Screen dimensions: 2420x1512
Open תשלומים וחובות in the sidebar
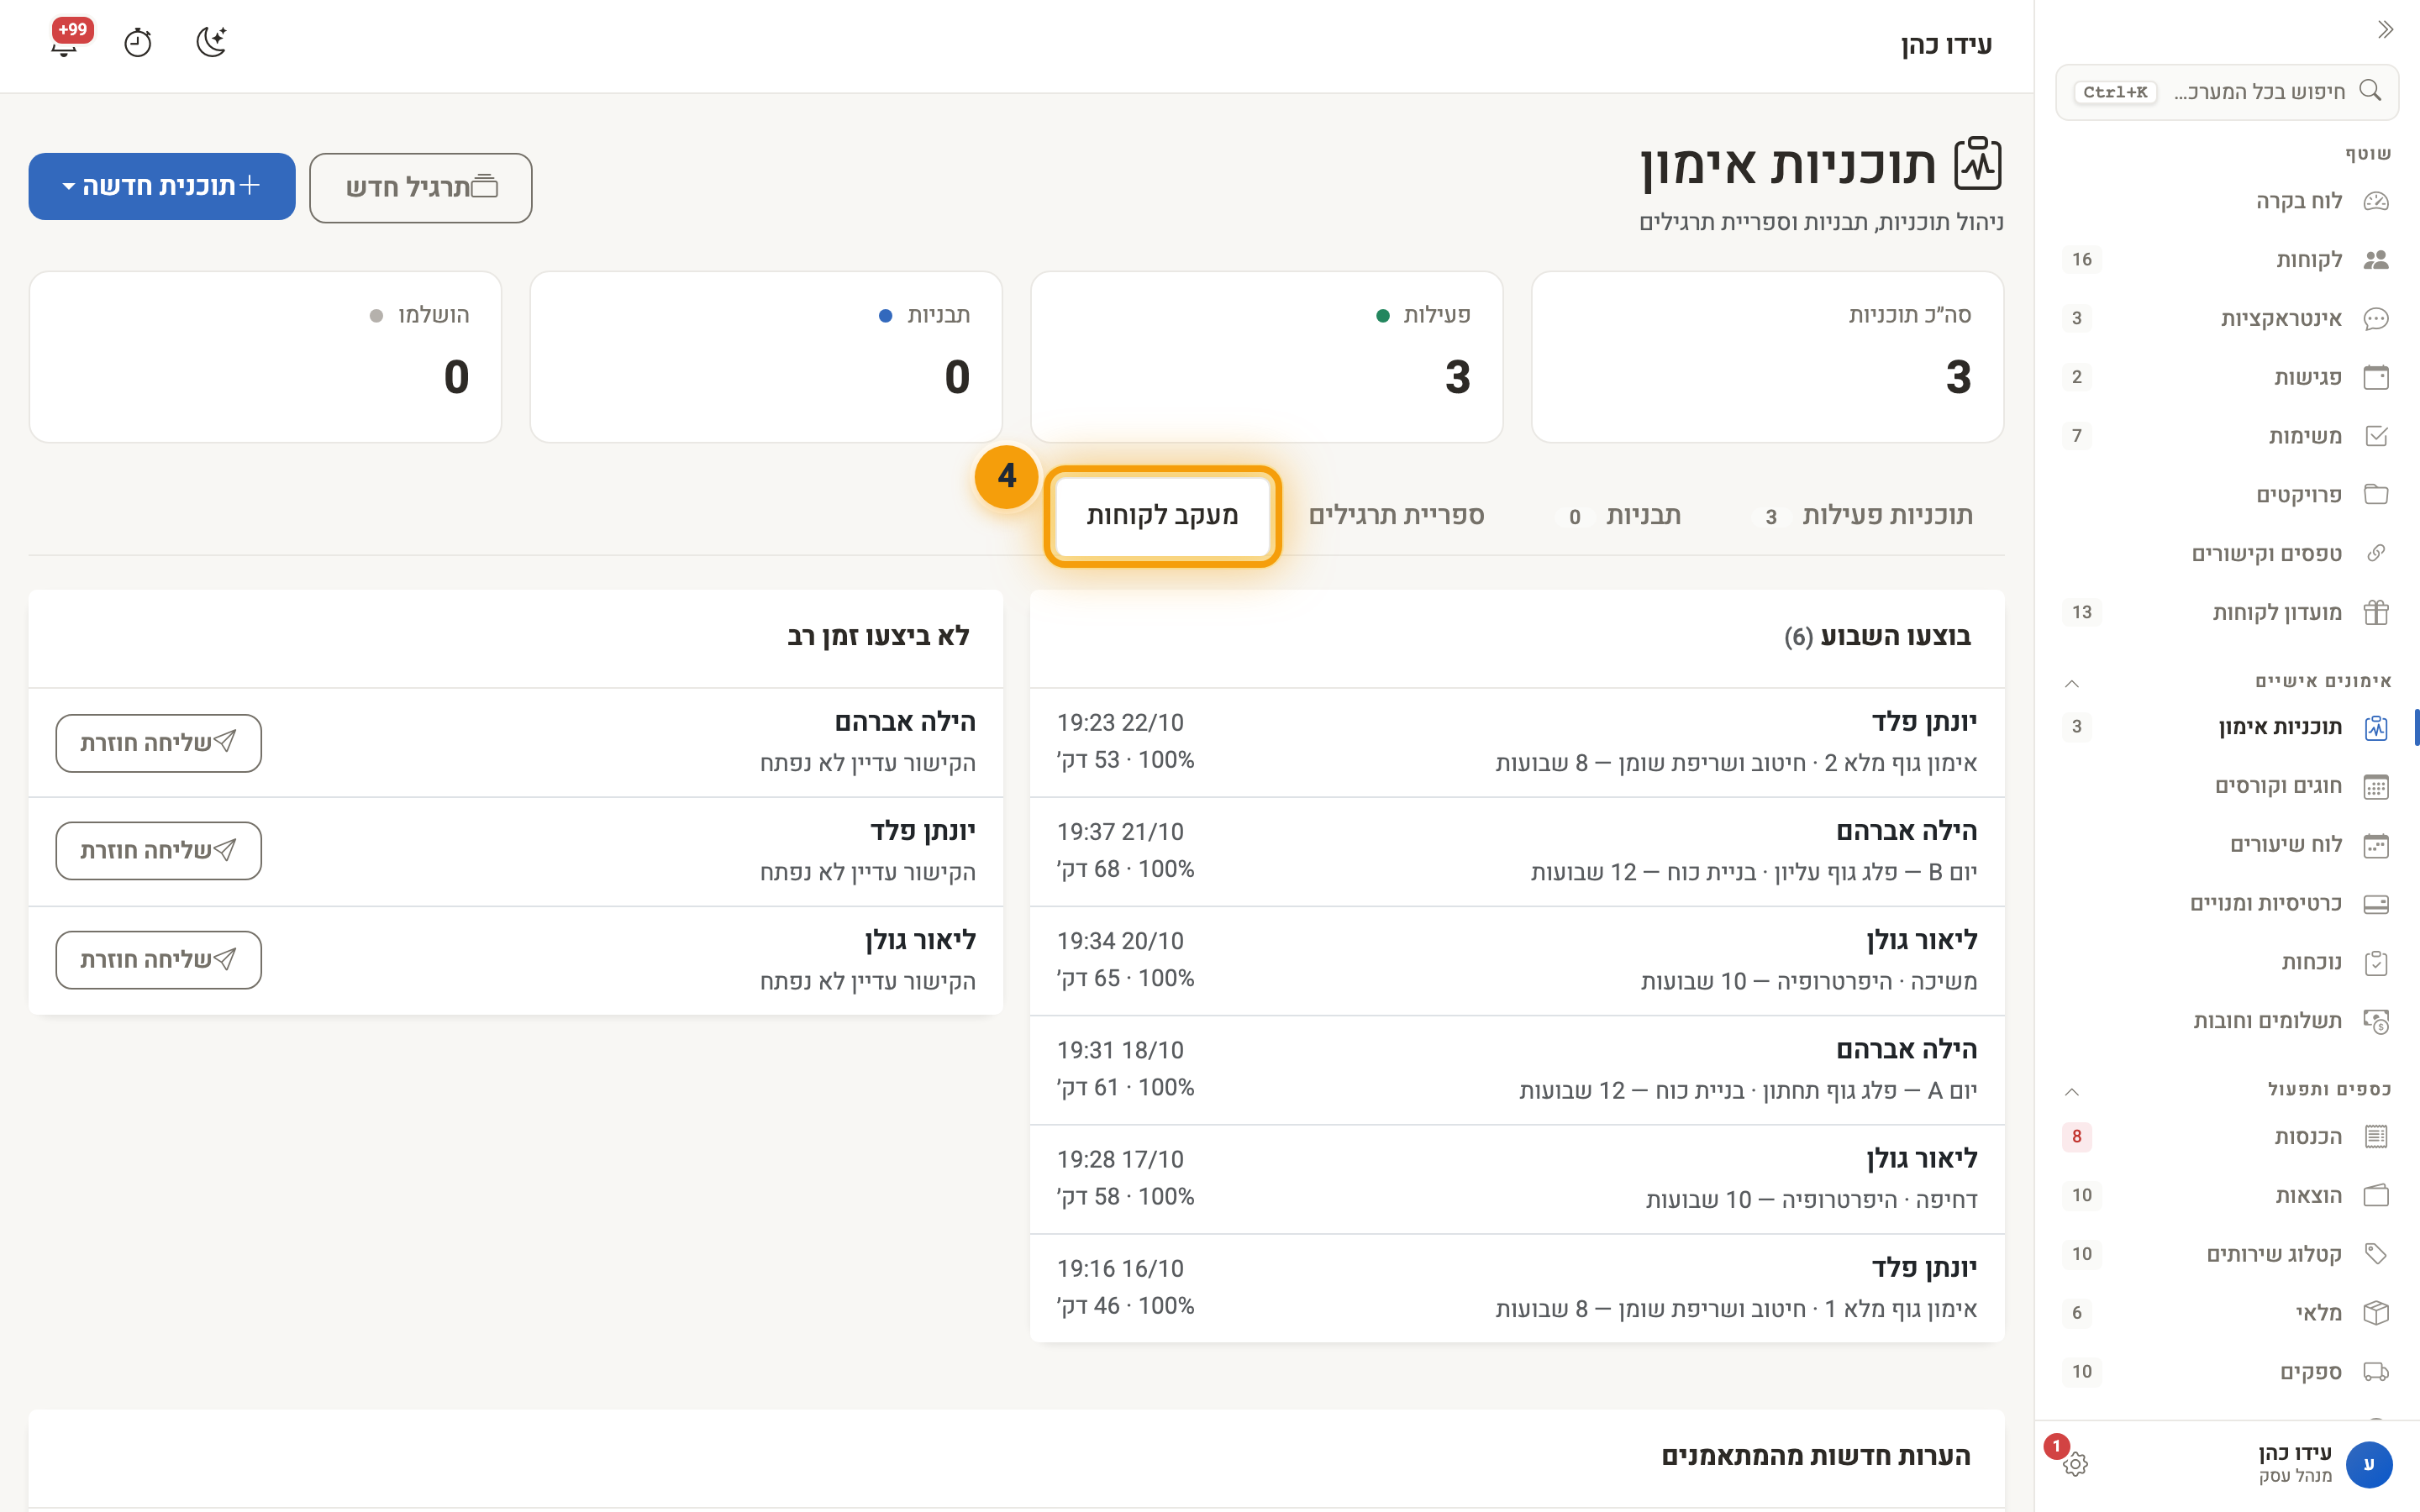2226,1021
